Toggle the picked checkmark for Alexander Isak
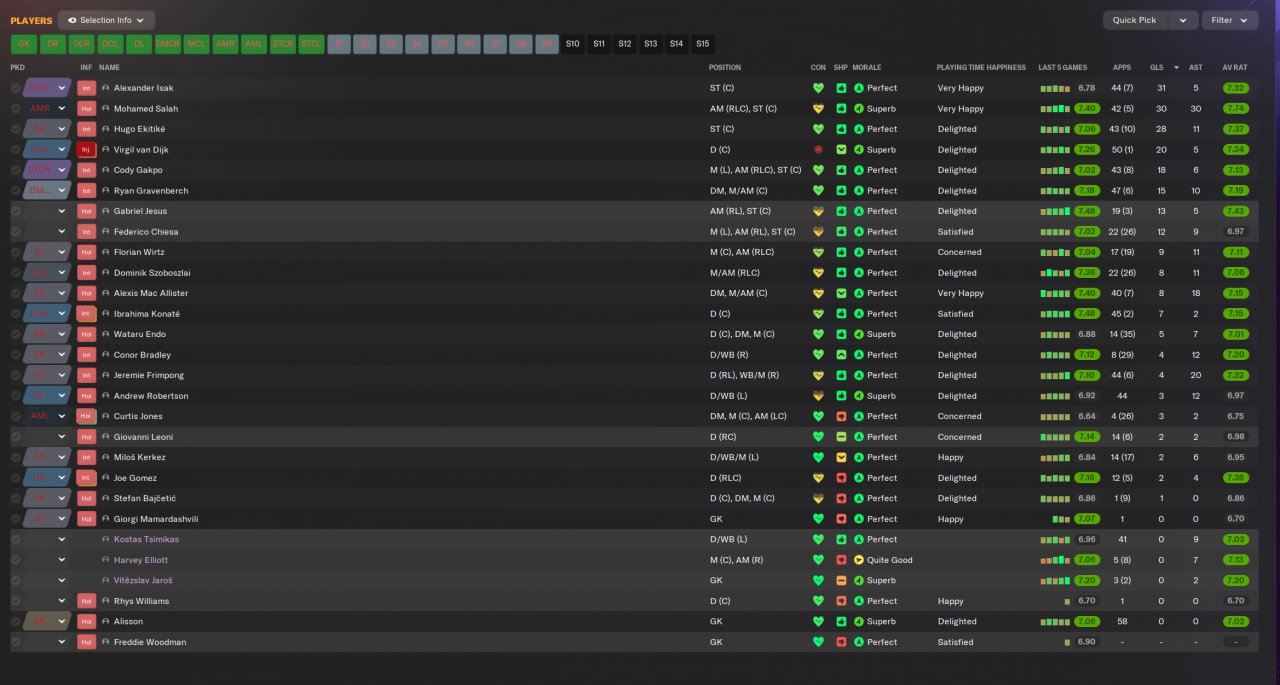This screenshot has width=1280, height=685. (x=16, y=88)
